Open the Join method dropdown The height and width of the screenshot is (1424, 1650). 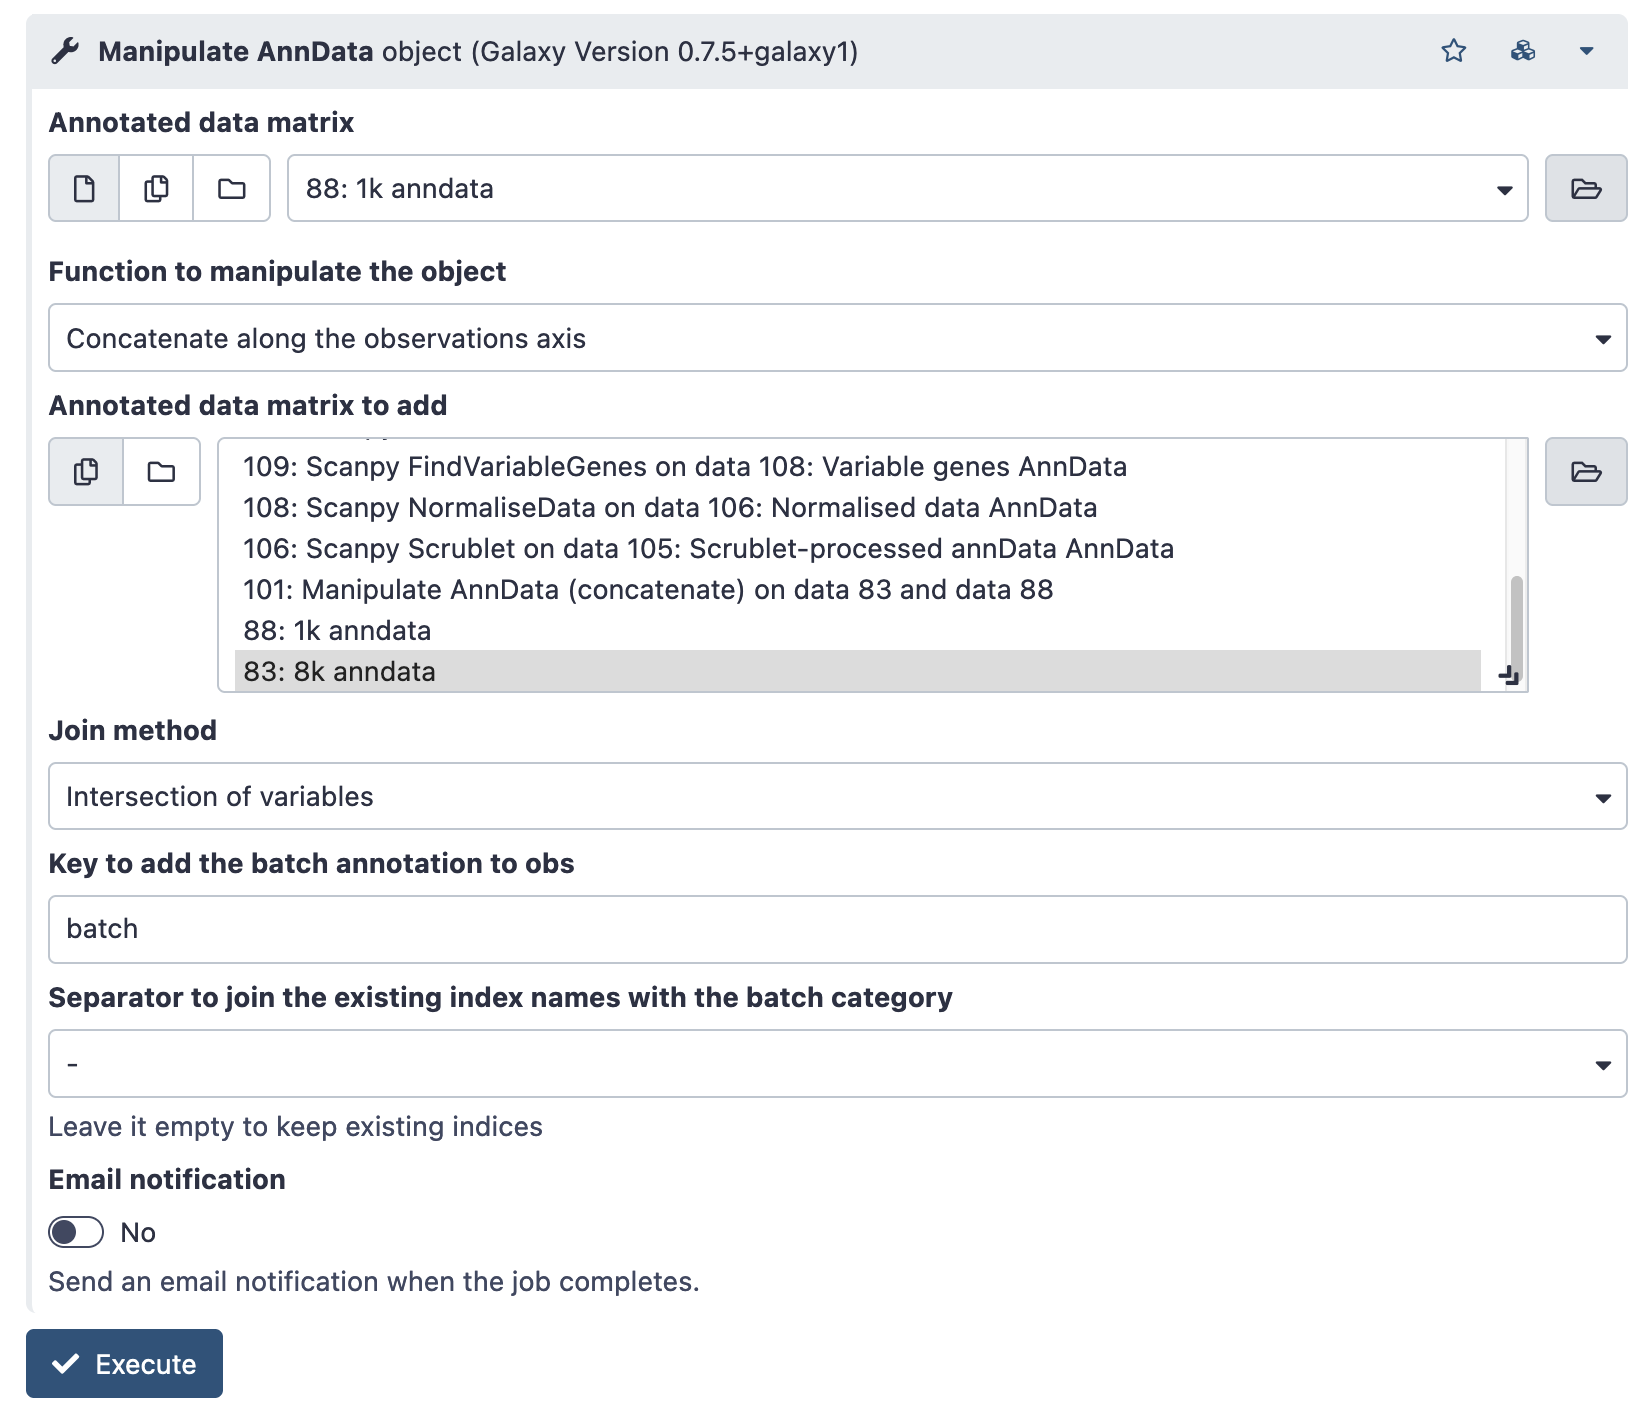(x=837, y=796)
